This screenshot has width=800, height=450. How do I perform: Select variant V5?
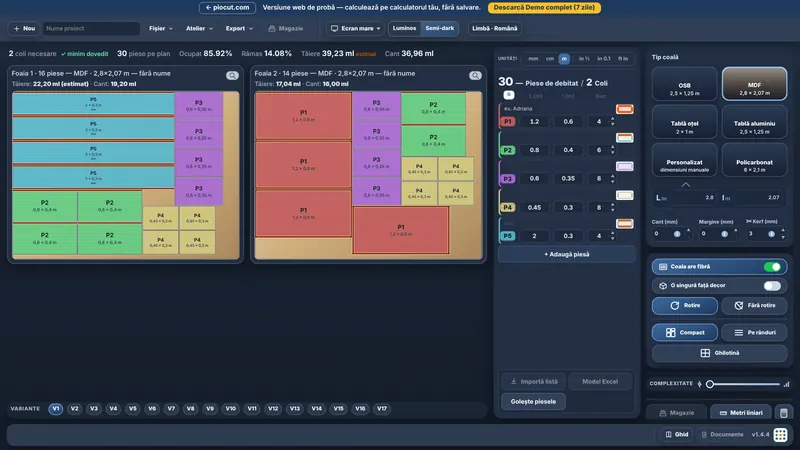pos(133,409)
